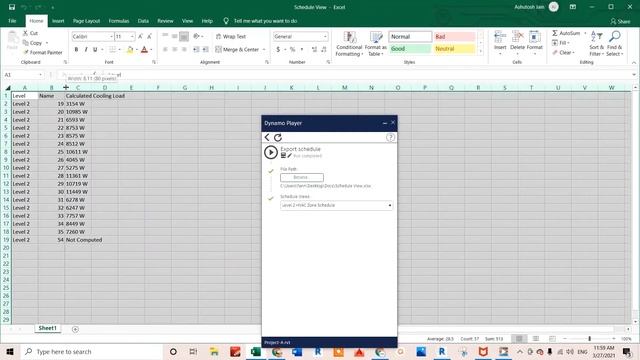Open the font name Calibri dropdown
The width and height of the screenshot is (640, 360).
111,37
